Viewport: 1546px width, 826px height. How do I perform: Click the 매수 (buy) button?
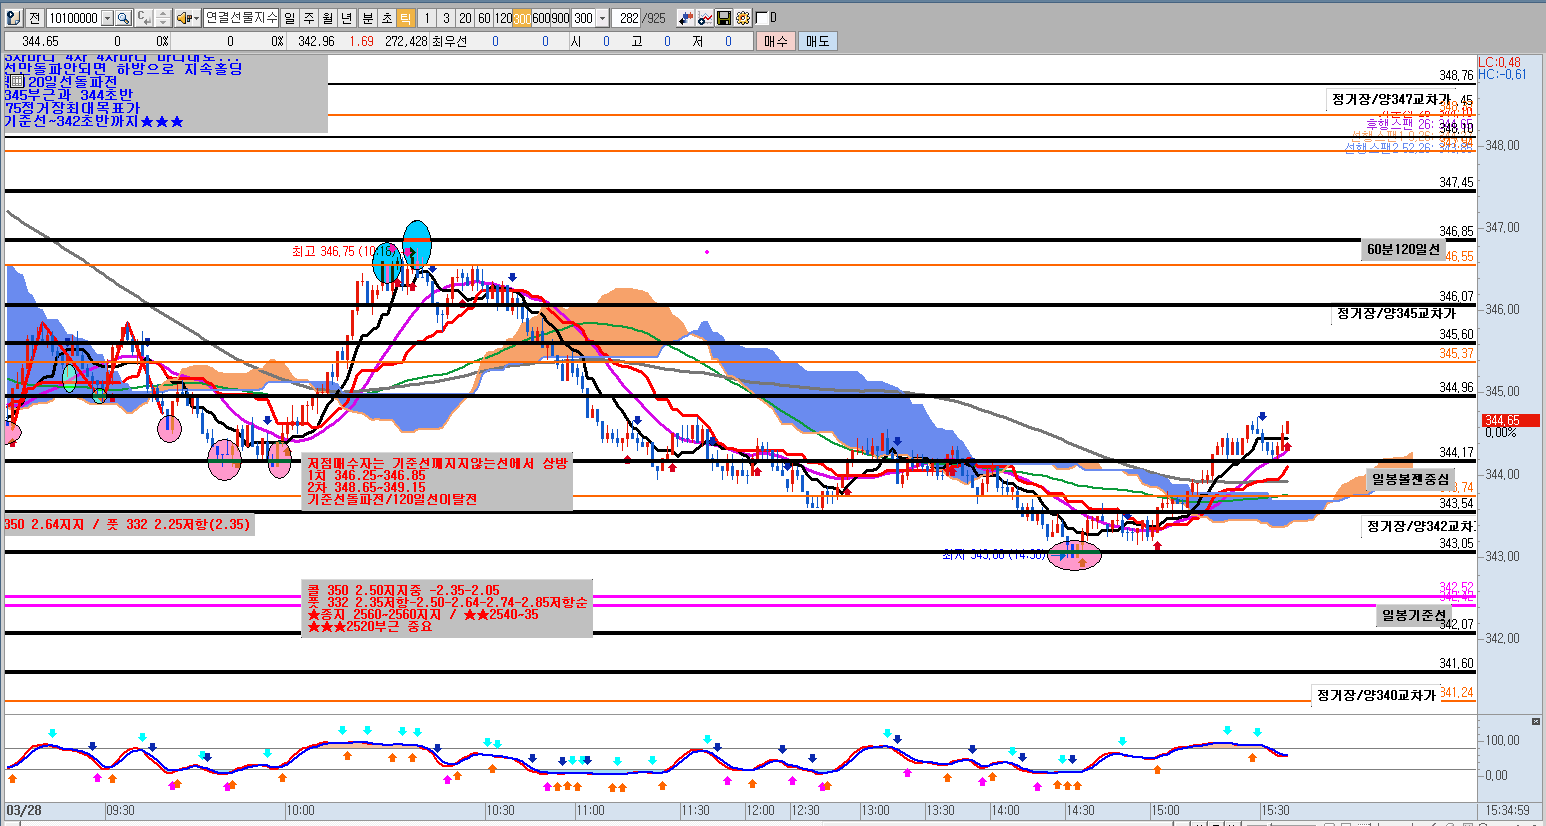[776, 41]
